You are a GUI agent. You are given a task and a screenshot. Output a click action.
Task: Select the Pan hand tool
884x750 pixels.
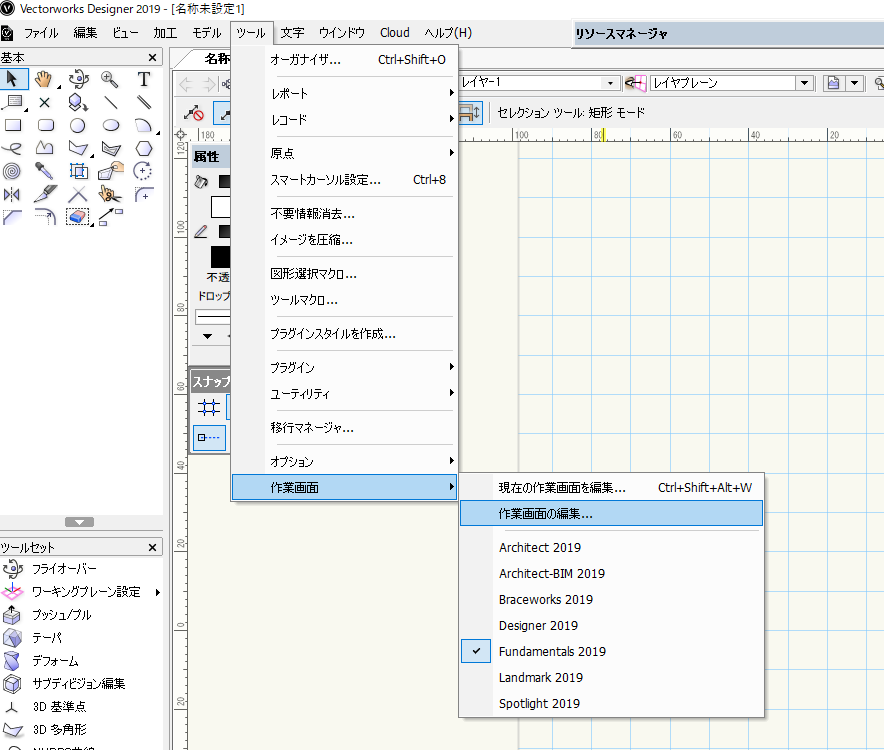[43, 79]
